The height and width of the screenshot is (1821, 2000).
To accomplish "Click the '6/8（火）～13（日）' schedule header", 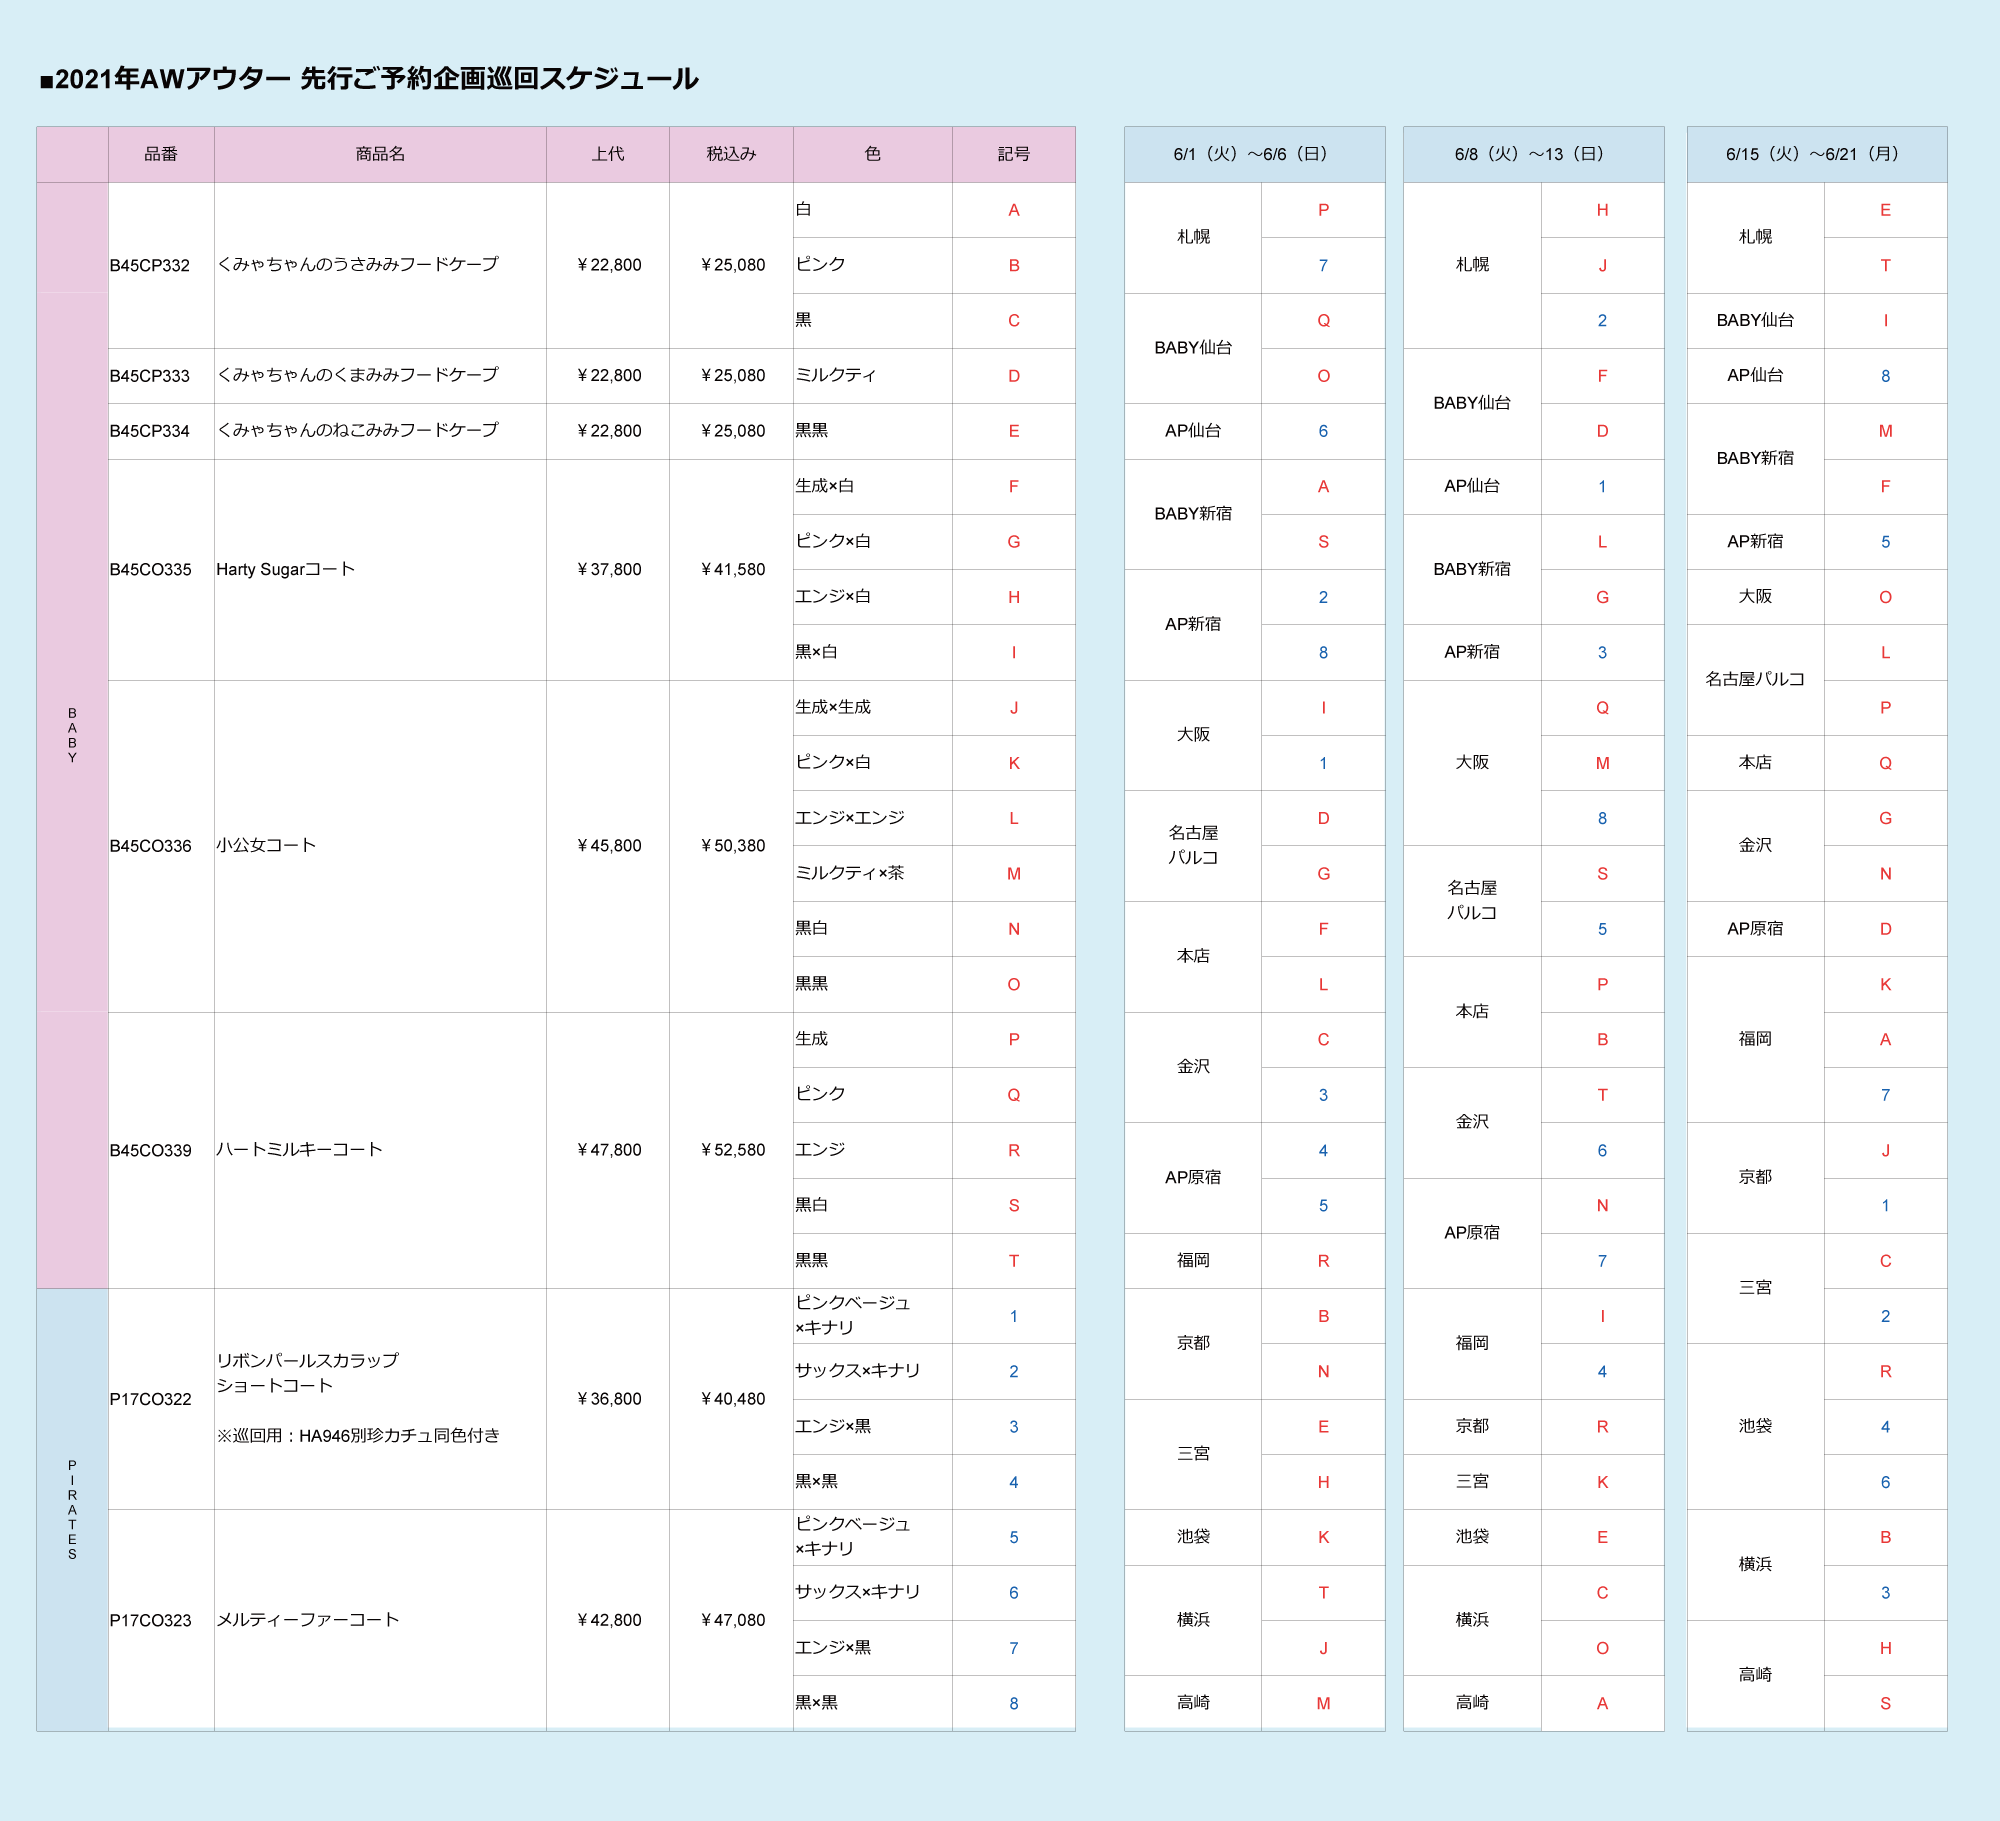I will click(x=1533, y=154).
